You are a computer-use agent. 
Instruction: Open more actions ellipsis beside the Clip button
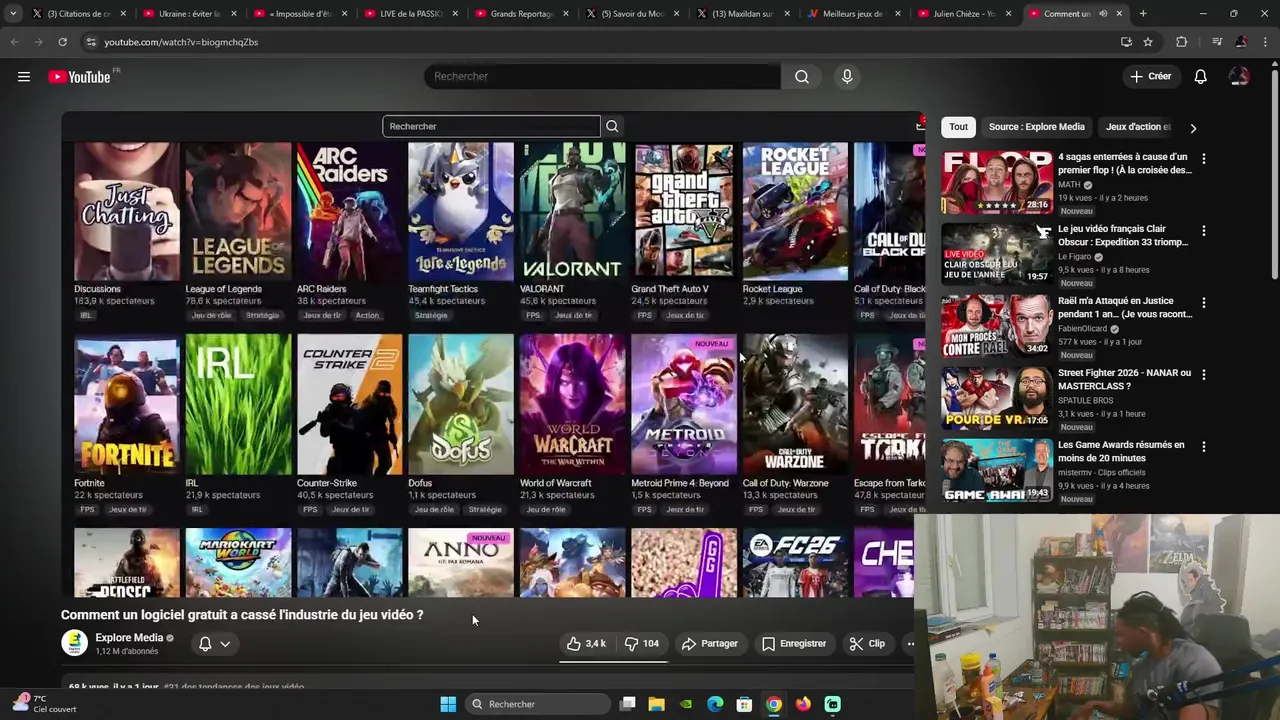(910, 644)
